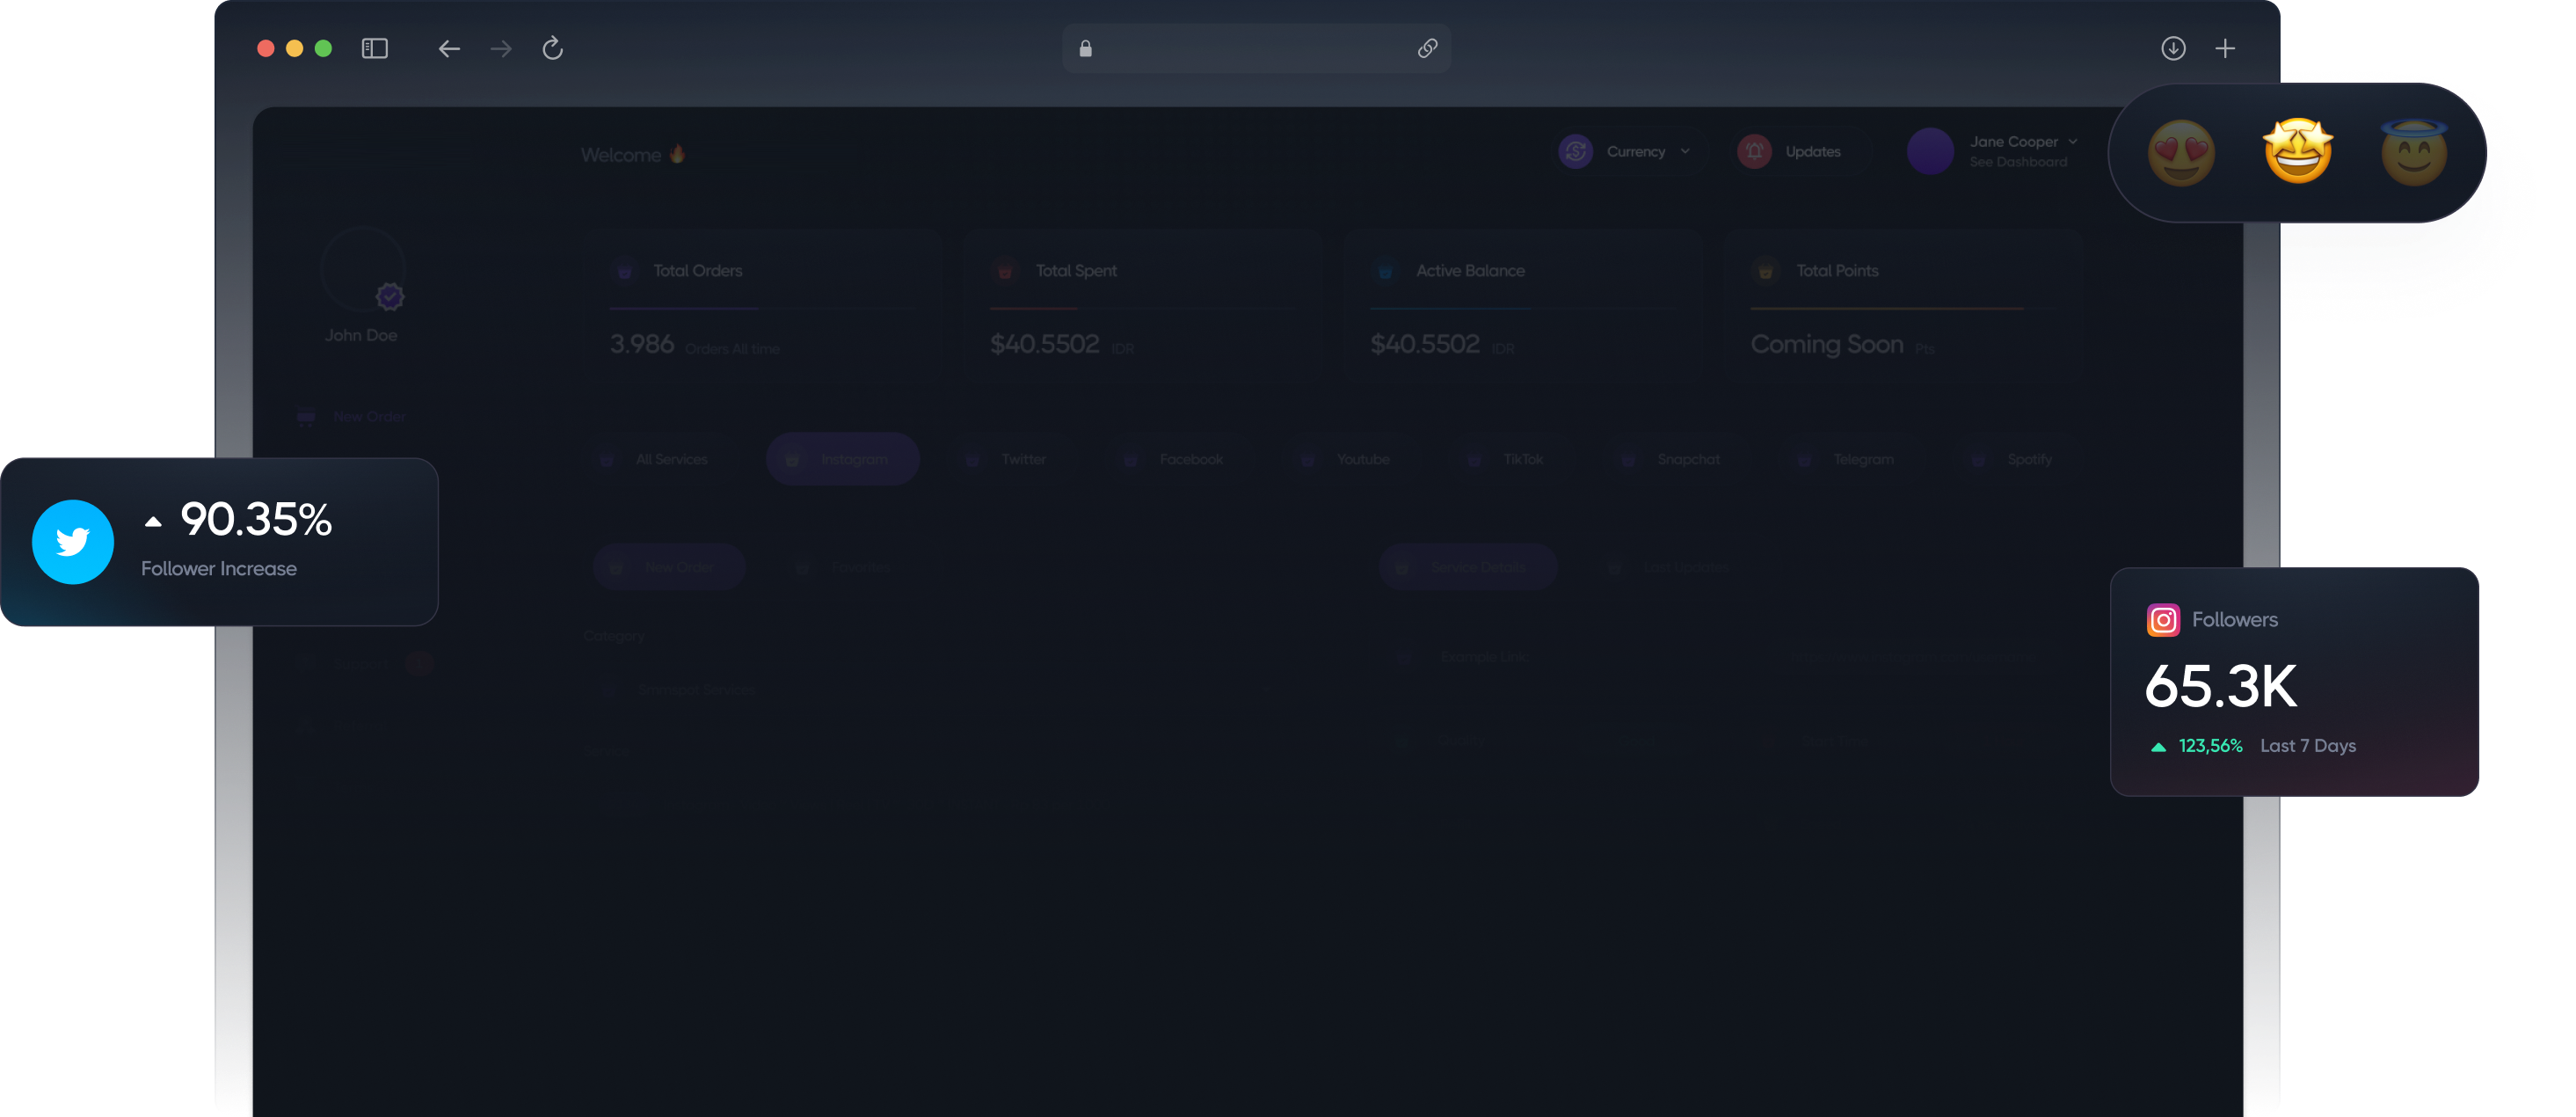
Task: Open the Service Details button
Action: click(x=1467, y=567)
